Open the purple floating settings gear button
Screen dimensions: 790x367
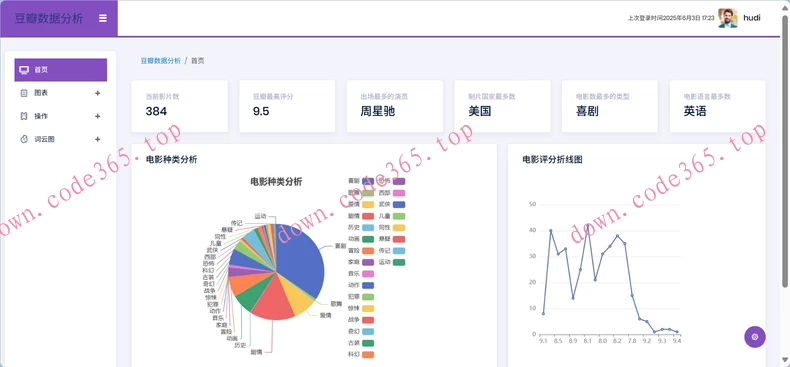pyautogui.click(x=755, y=337)
